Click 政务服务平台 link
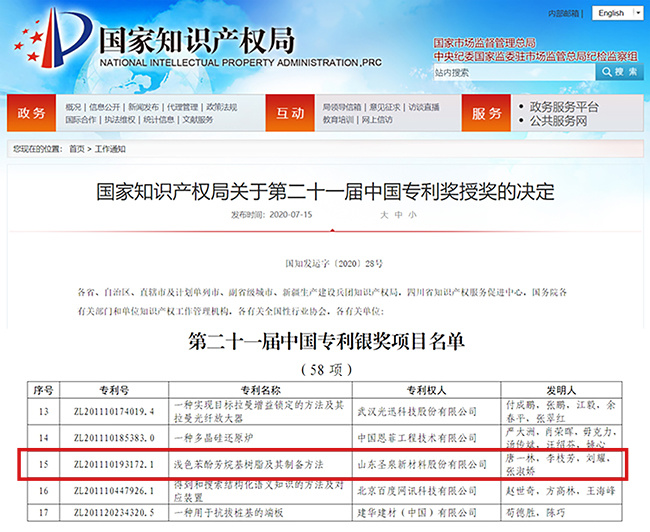650x532 pixels. tap(564, 106)
